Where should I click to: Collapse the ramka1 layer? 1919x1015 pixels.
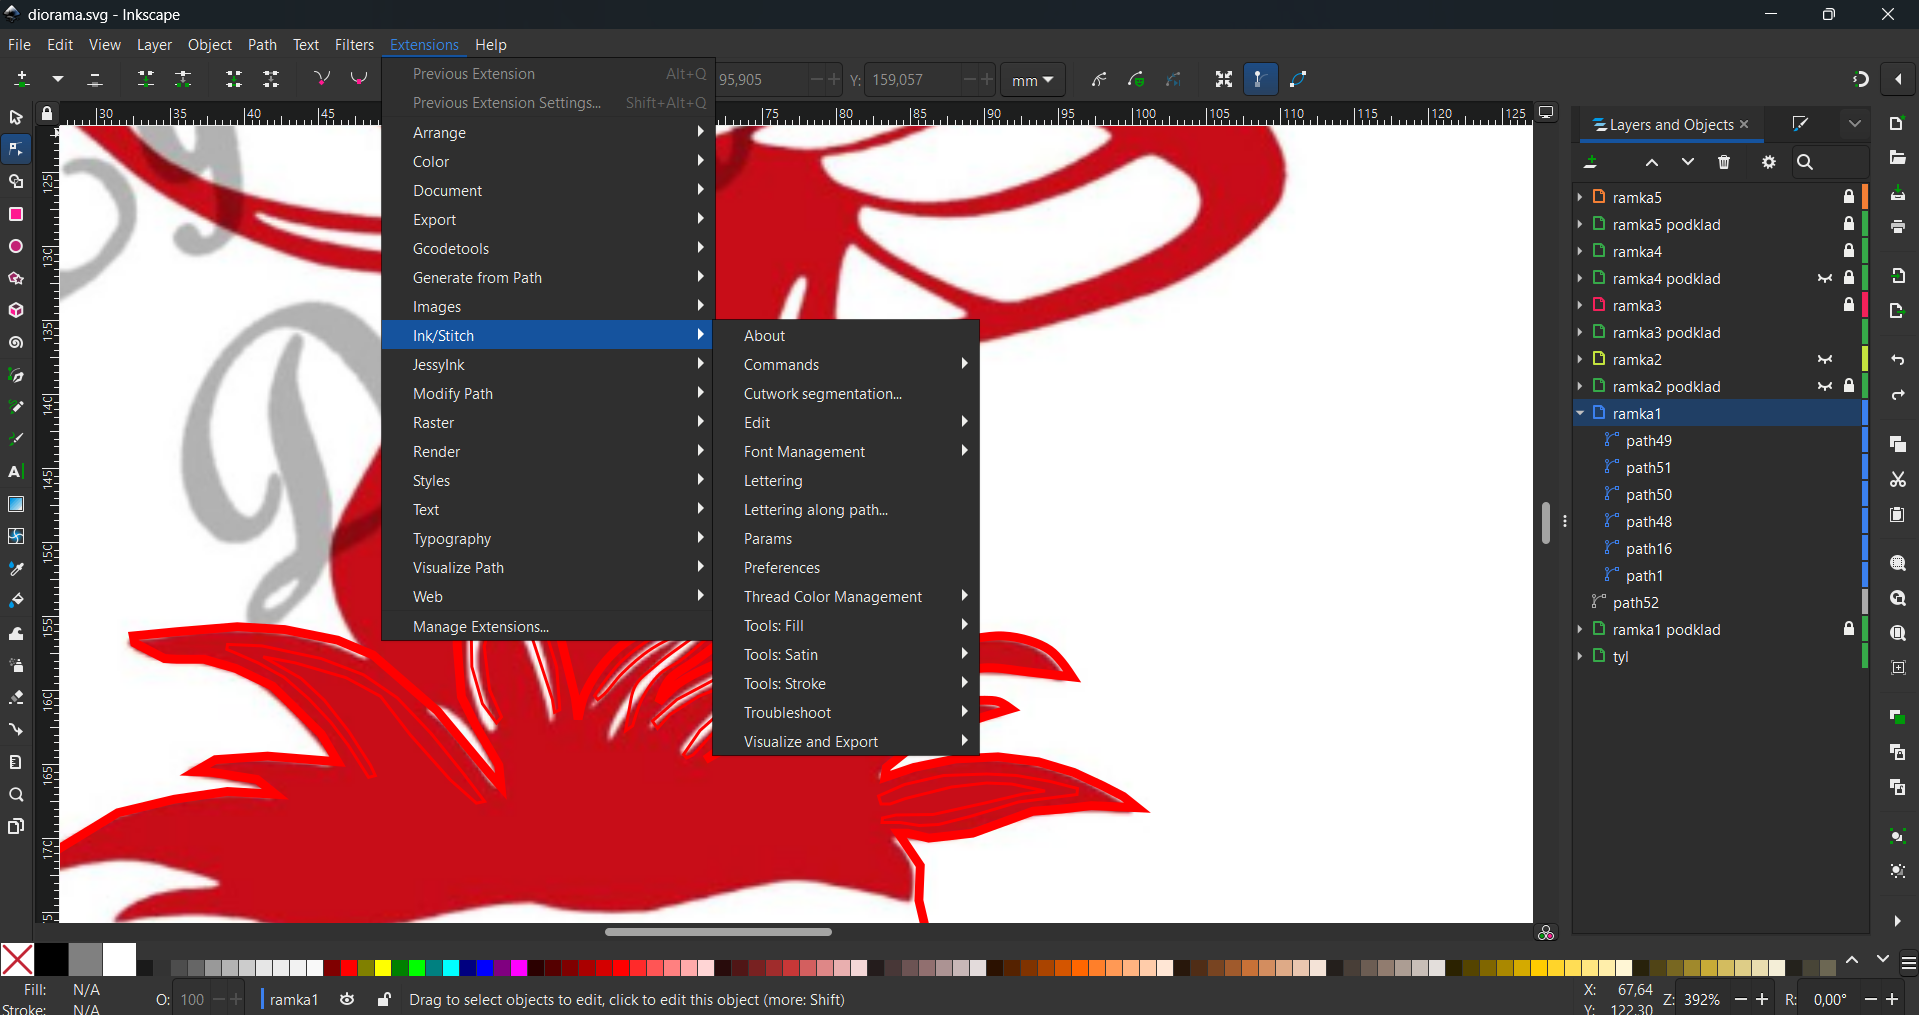pyautogui.click(x=1580, y=413)
